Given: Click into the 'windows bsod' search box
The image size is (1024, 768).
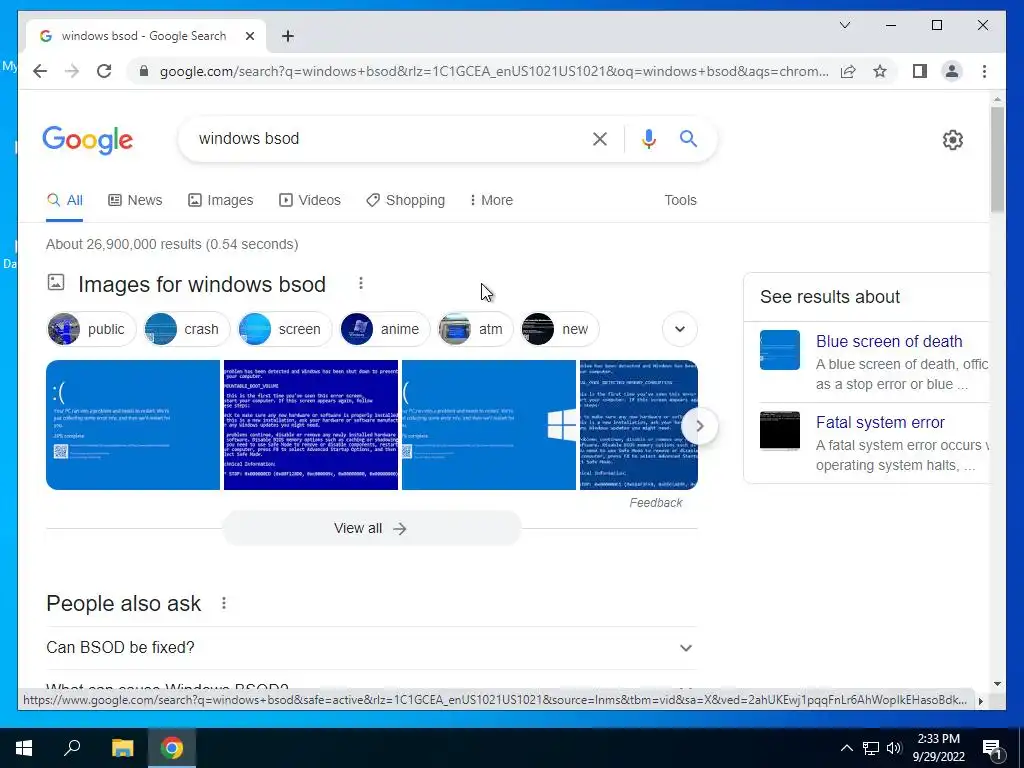Looking at the screenshot, I should [385, 138].
